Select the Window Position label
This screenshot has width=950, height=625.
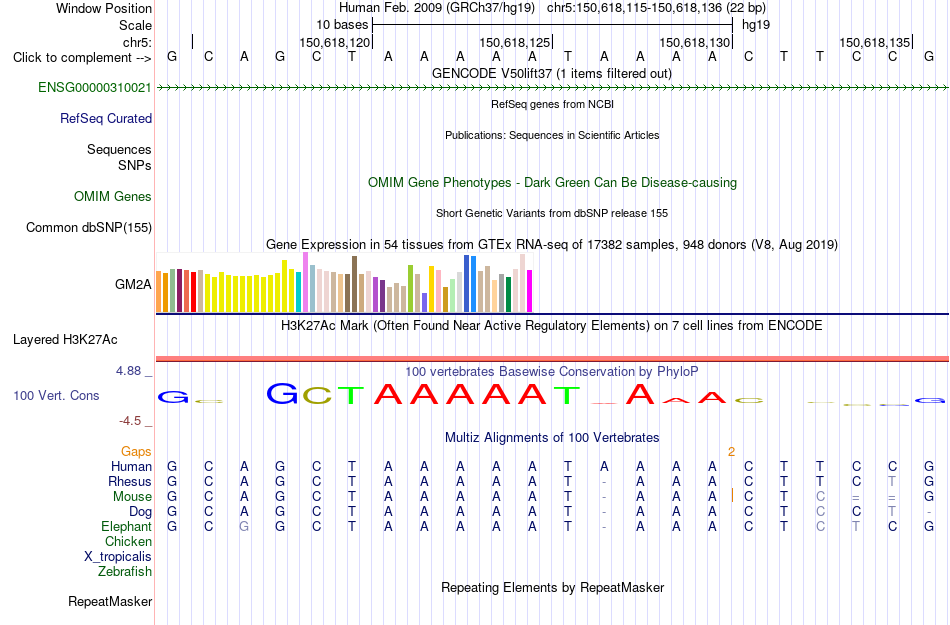tap(104, 8)
